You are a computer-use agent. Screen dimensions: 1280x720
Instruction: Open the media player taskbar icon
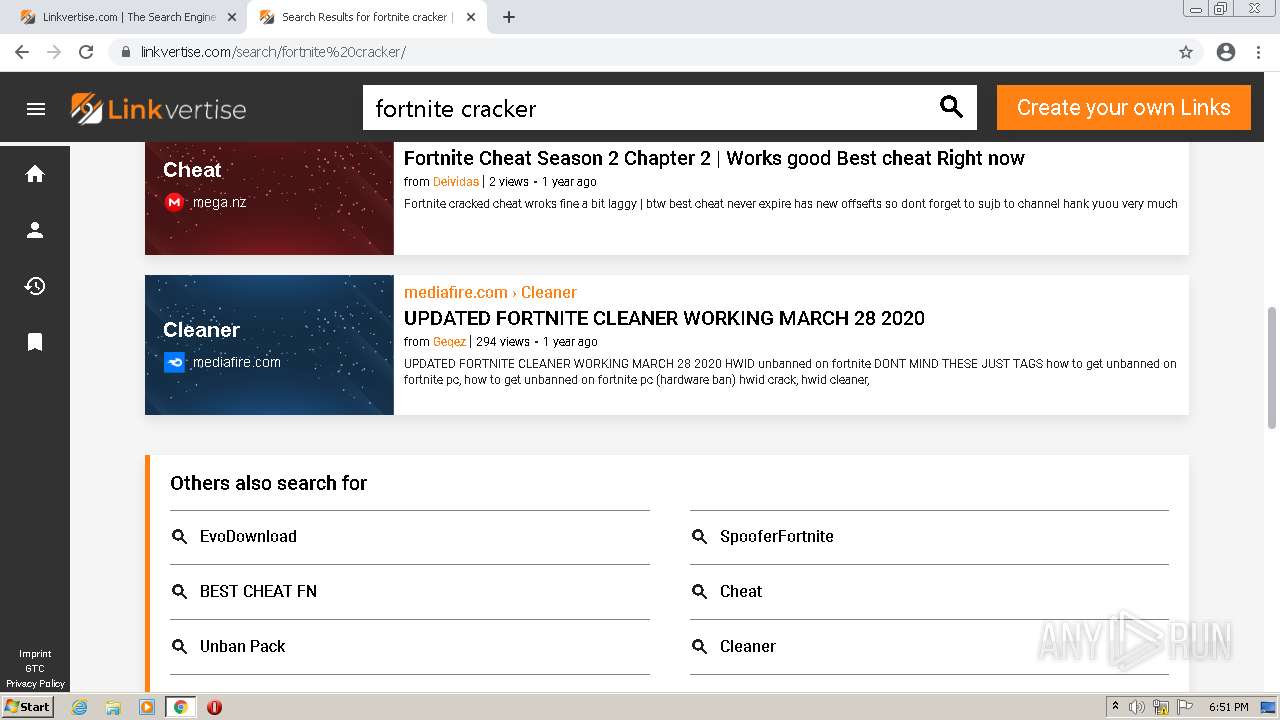pyautogui.click(x=147, y=707)
